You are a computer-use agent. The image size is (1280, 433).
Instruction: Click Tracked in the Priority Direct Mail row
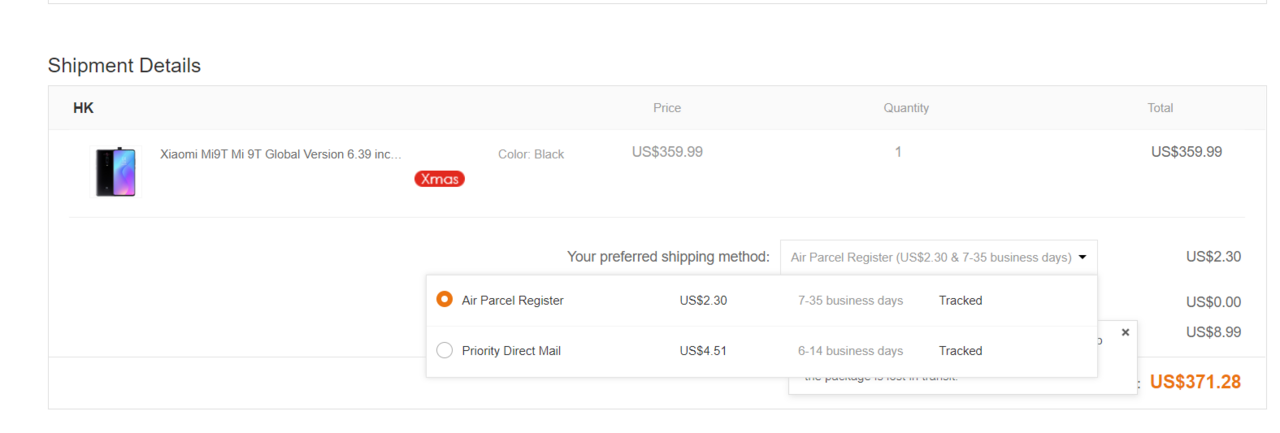pyautogui.click(x=961, y=350)
